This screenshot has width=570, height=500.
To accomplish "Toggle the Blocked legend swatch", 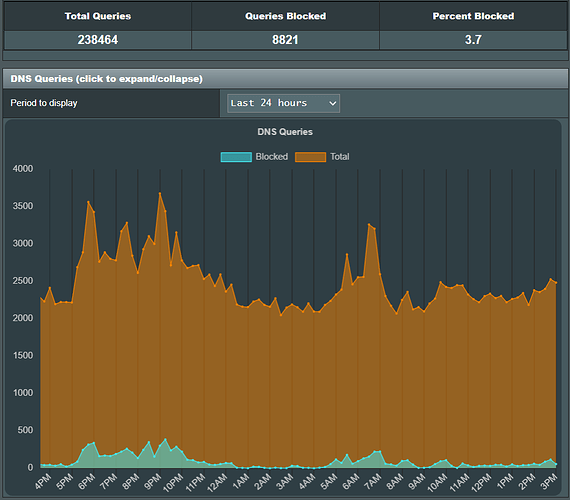I will [x=236, y=157].
